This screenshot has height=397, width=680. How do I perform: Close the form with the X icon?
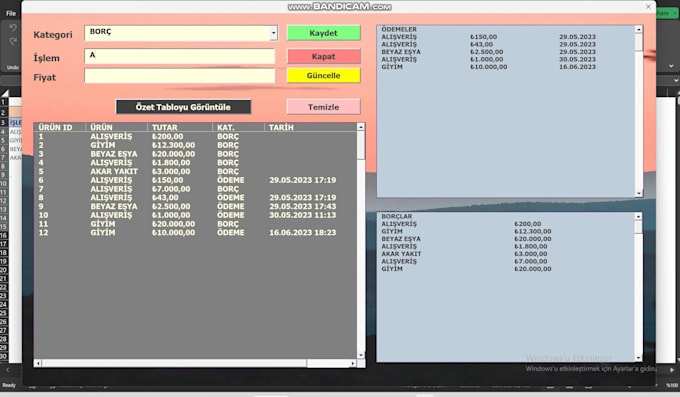(x=648, y=7)
